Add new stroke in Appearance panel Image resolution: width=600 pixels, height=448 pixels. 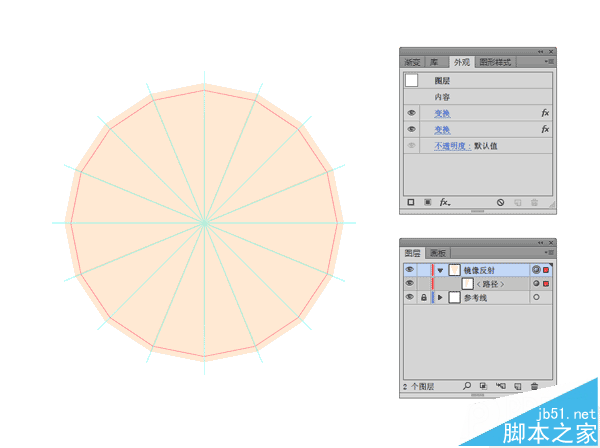[x=411, y=202]
